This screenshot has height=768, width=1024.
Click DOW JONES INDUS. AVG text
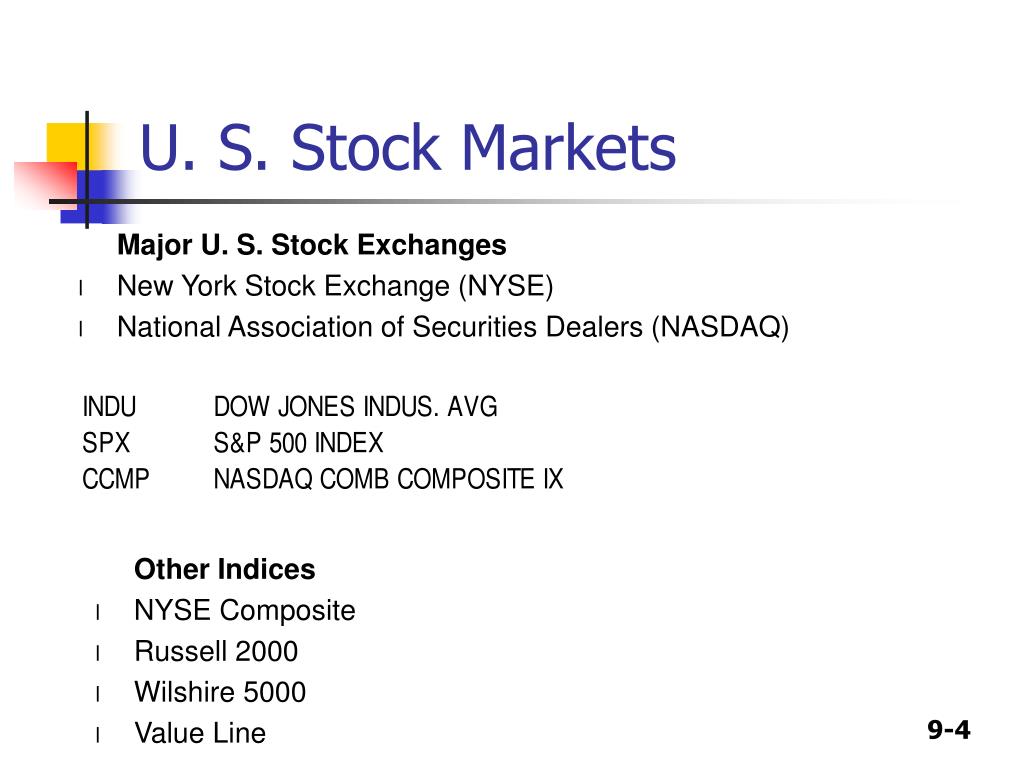pyautogui.click(x=355, y=407)
